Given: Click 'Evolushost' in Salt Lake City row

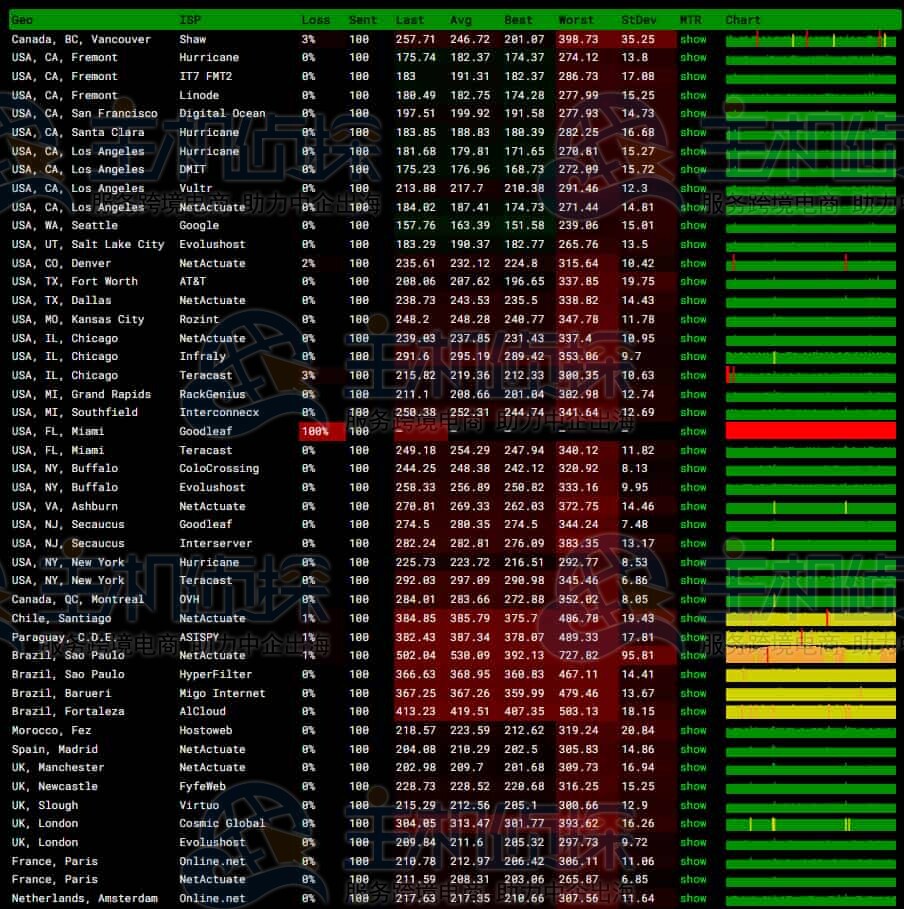Looking at the screenshot, I should tap(212, 245).
